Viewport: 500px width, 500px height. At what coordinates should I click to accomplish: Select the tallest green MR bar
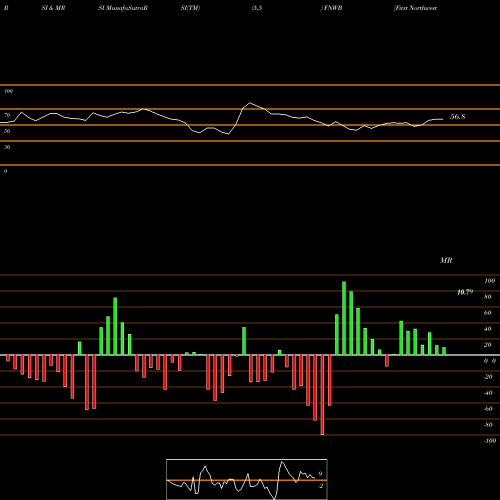[344, 318]
